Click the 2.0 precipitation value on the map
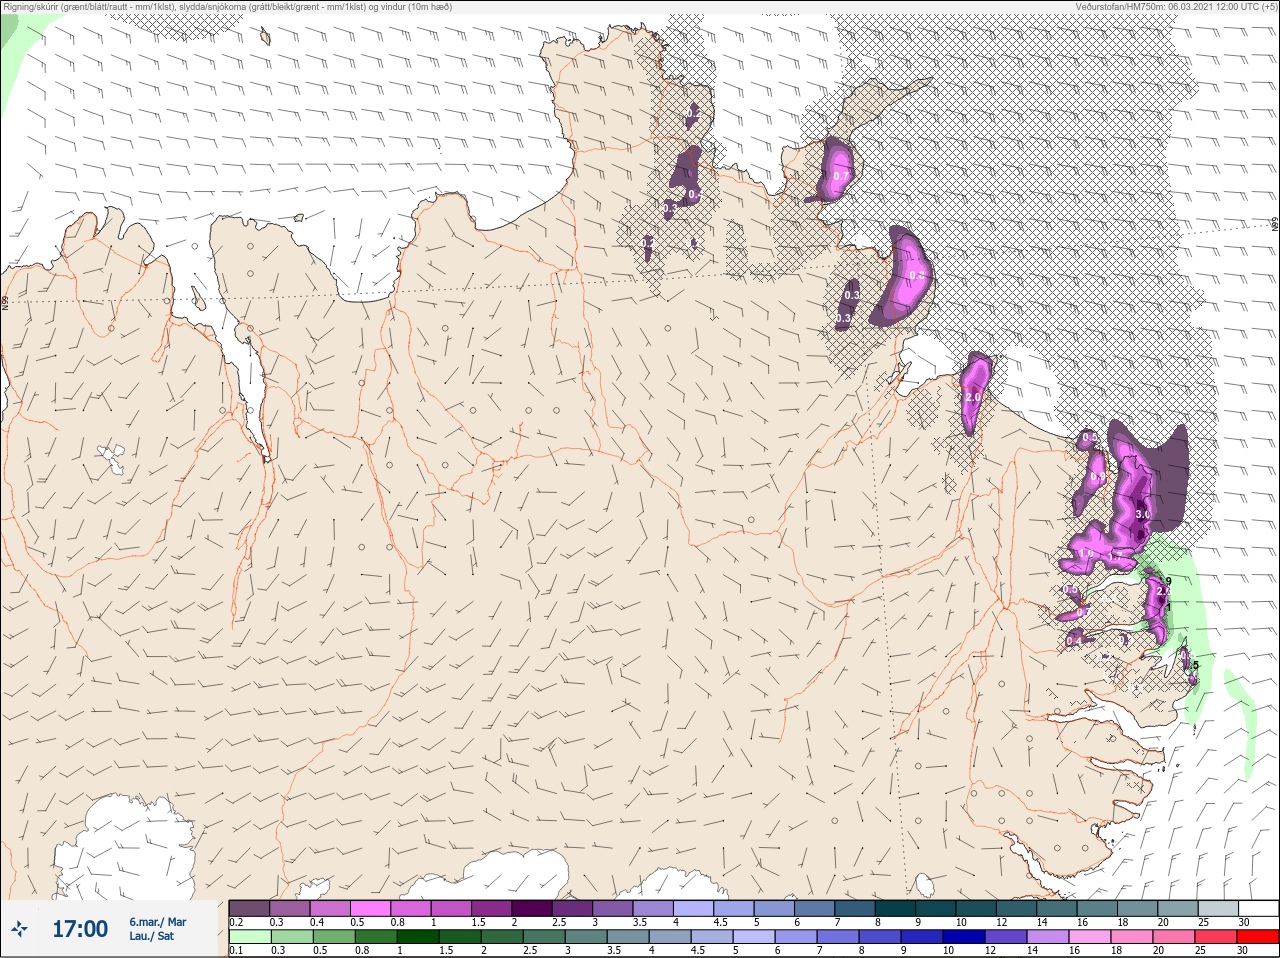 pyautogui.click(x=973, y=397)
